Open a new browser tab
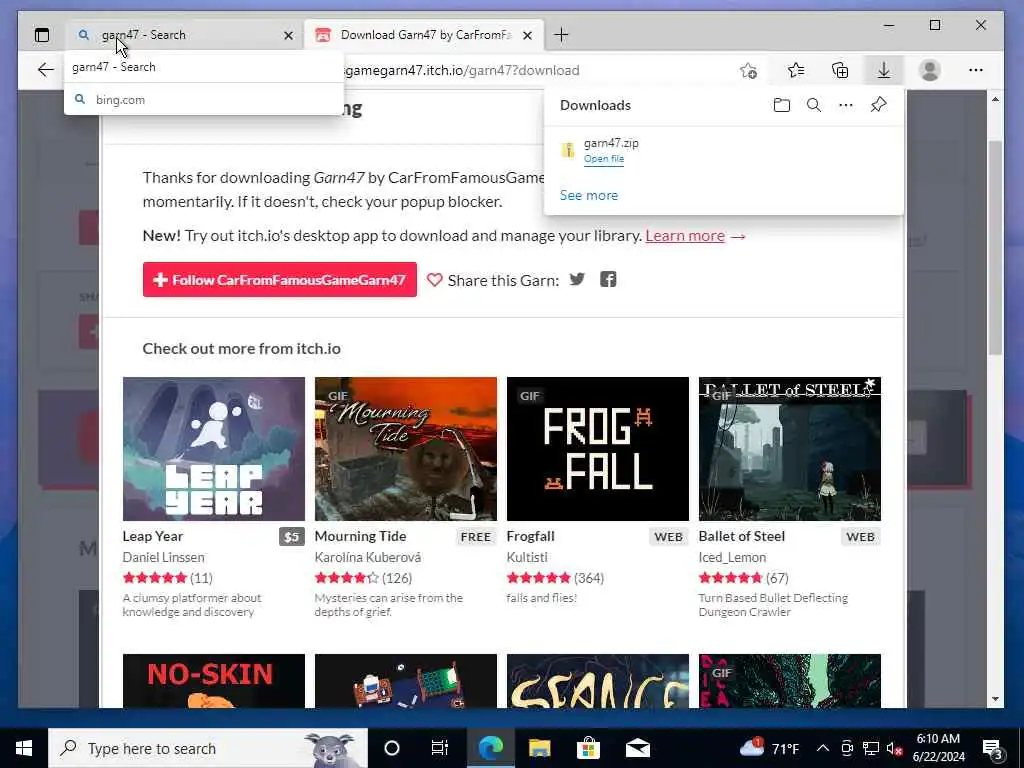 561,35
